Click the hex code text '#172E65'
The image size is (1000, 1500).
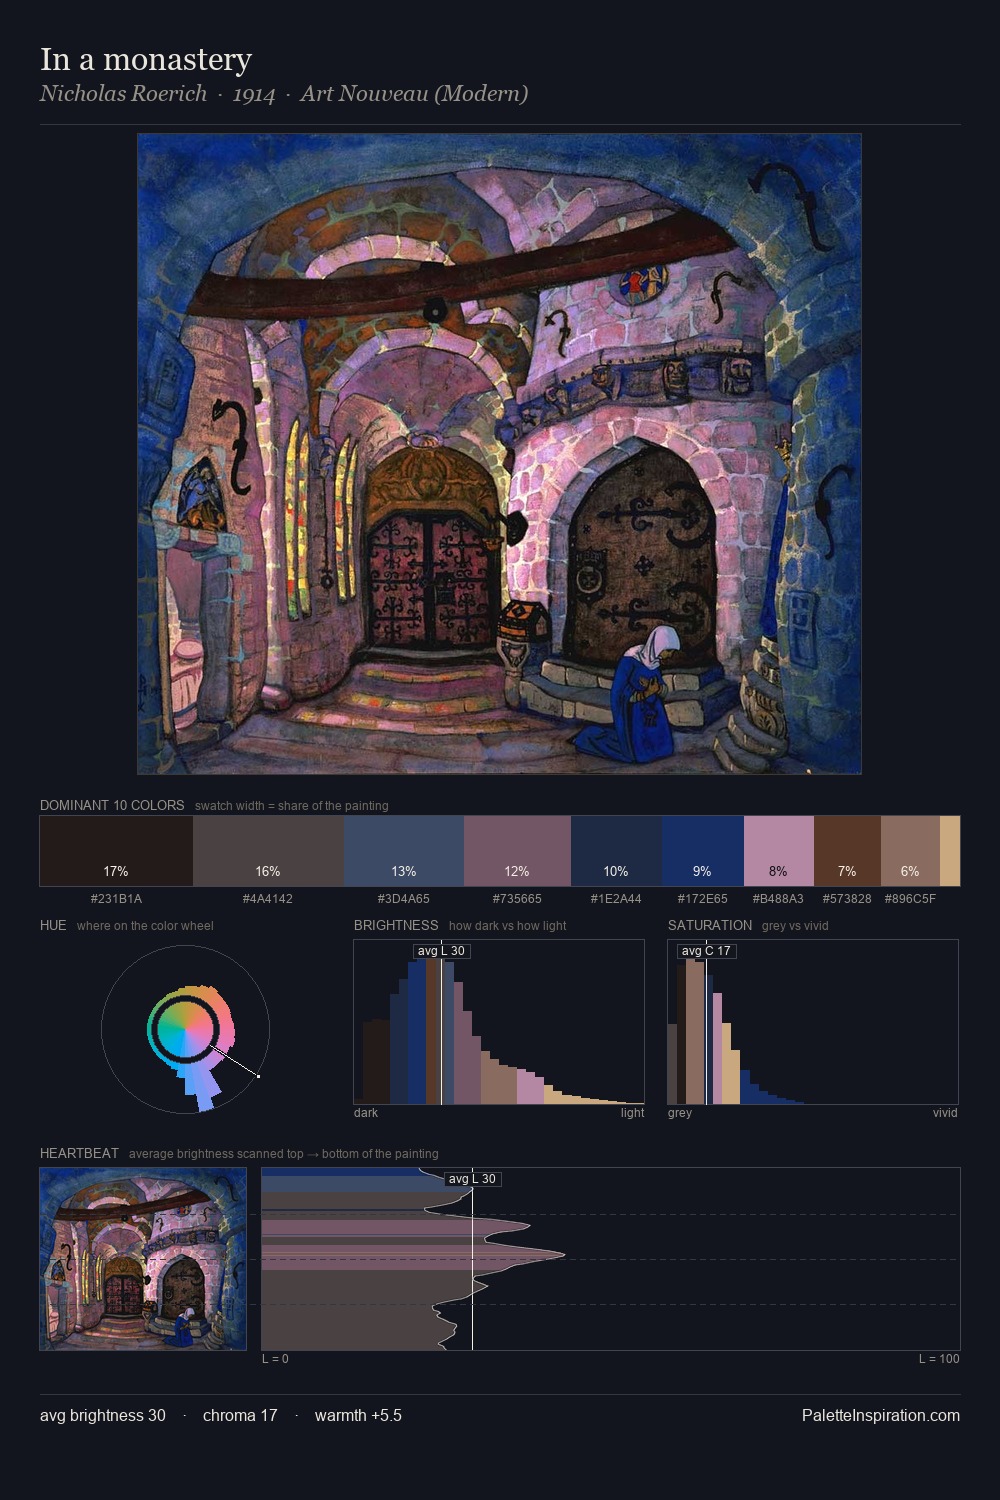[703, 898]
